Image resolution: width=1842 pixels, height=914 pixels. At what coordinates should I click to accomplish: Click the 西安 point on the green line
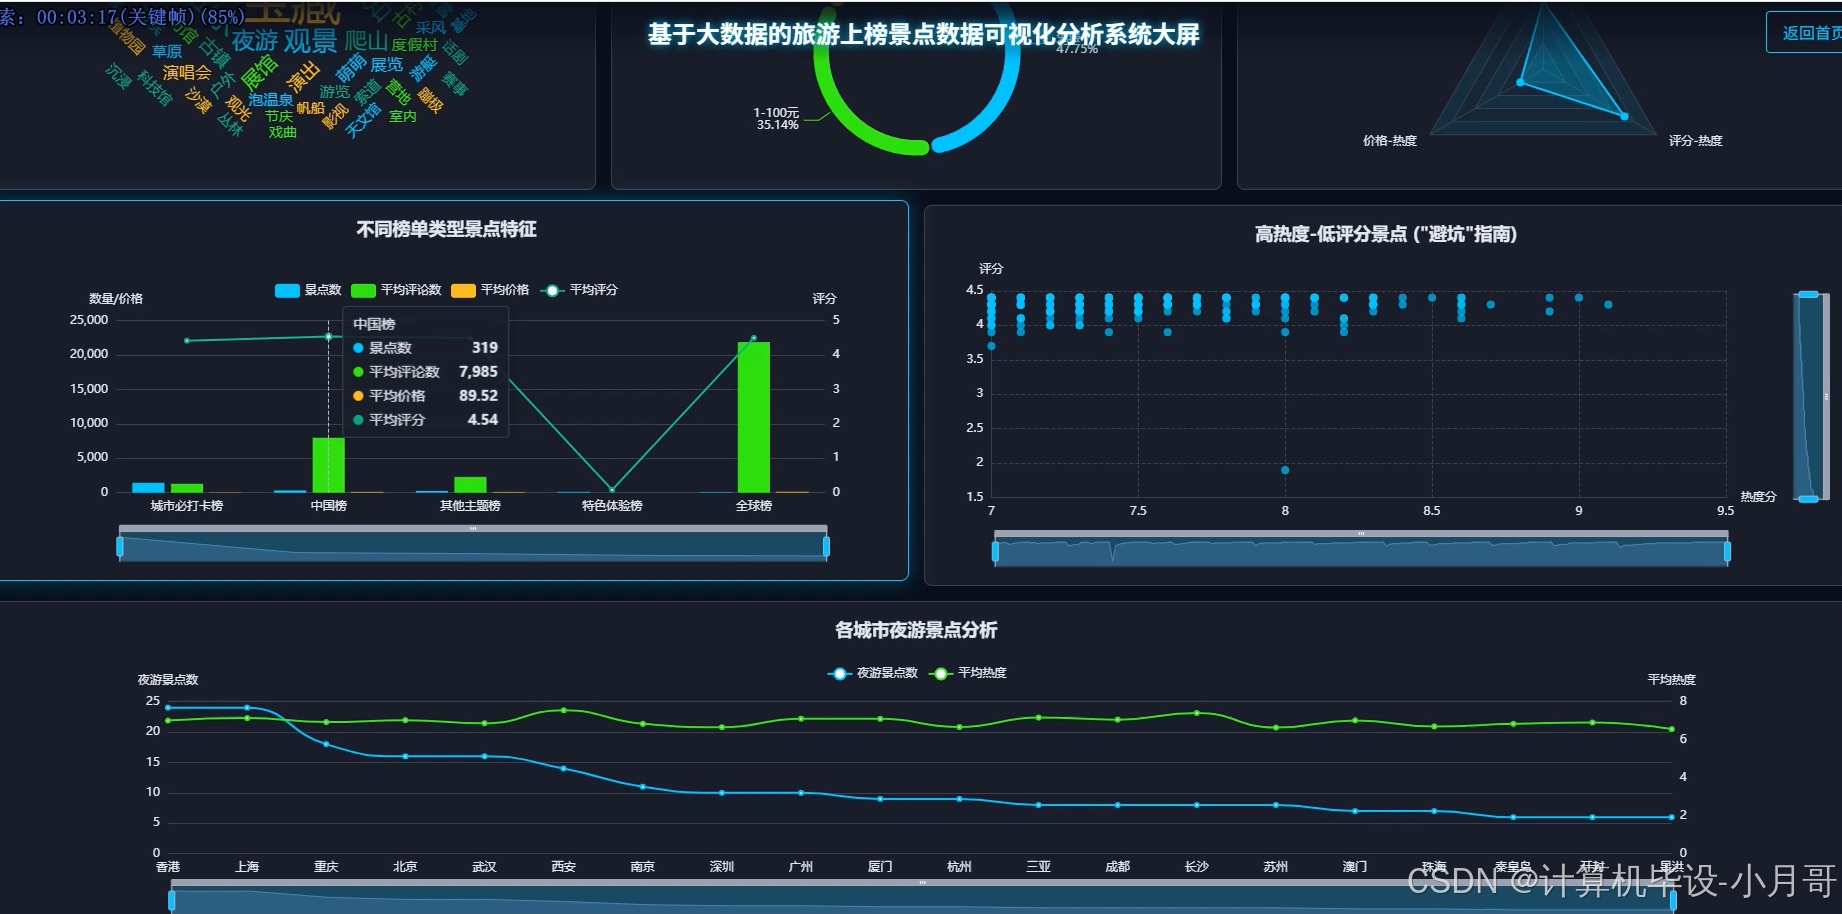[x=564, y=711]
